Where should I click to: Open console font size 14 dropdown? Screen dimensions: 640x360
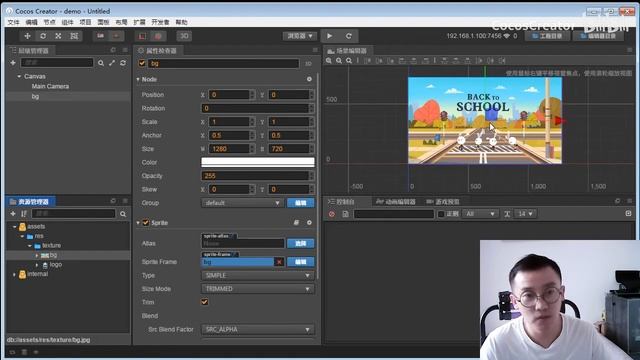(x=525, y=214)
